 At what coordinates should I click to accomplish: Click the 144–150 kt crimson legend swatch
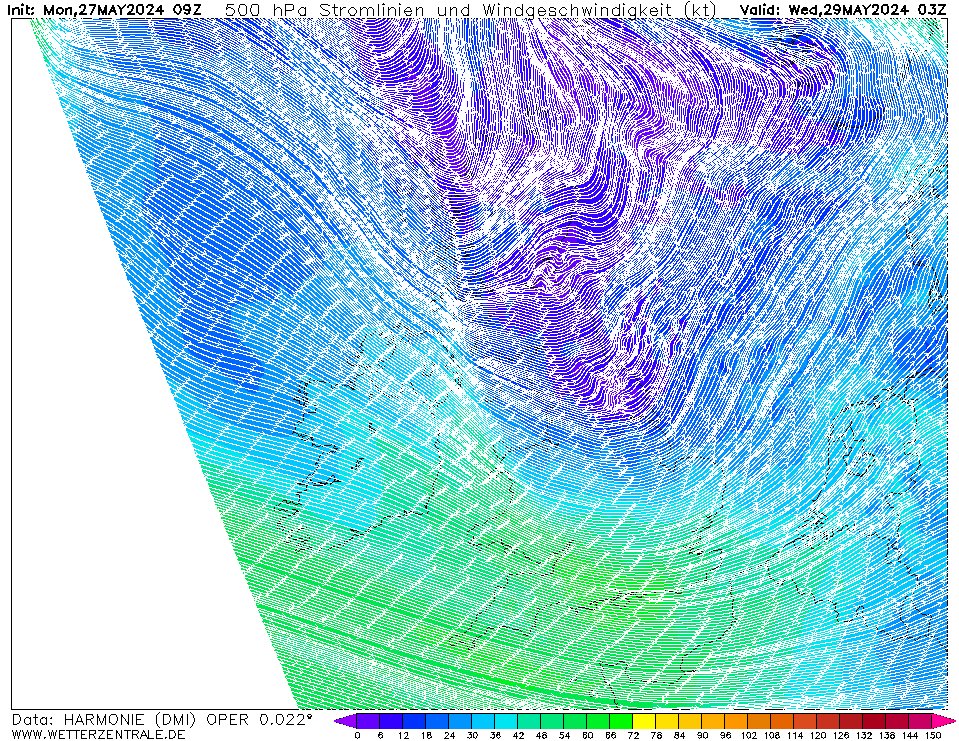point(920,721)
